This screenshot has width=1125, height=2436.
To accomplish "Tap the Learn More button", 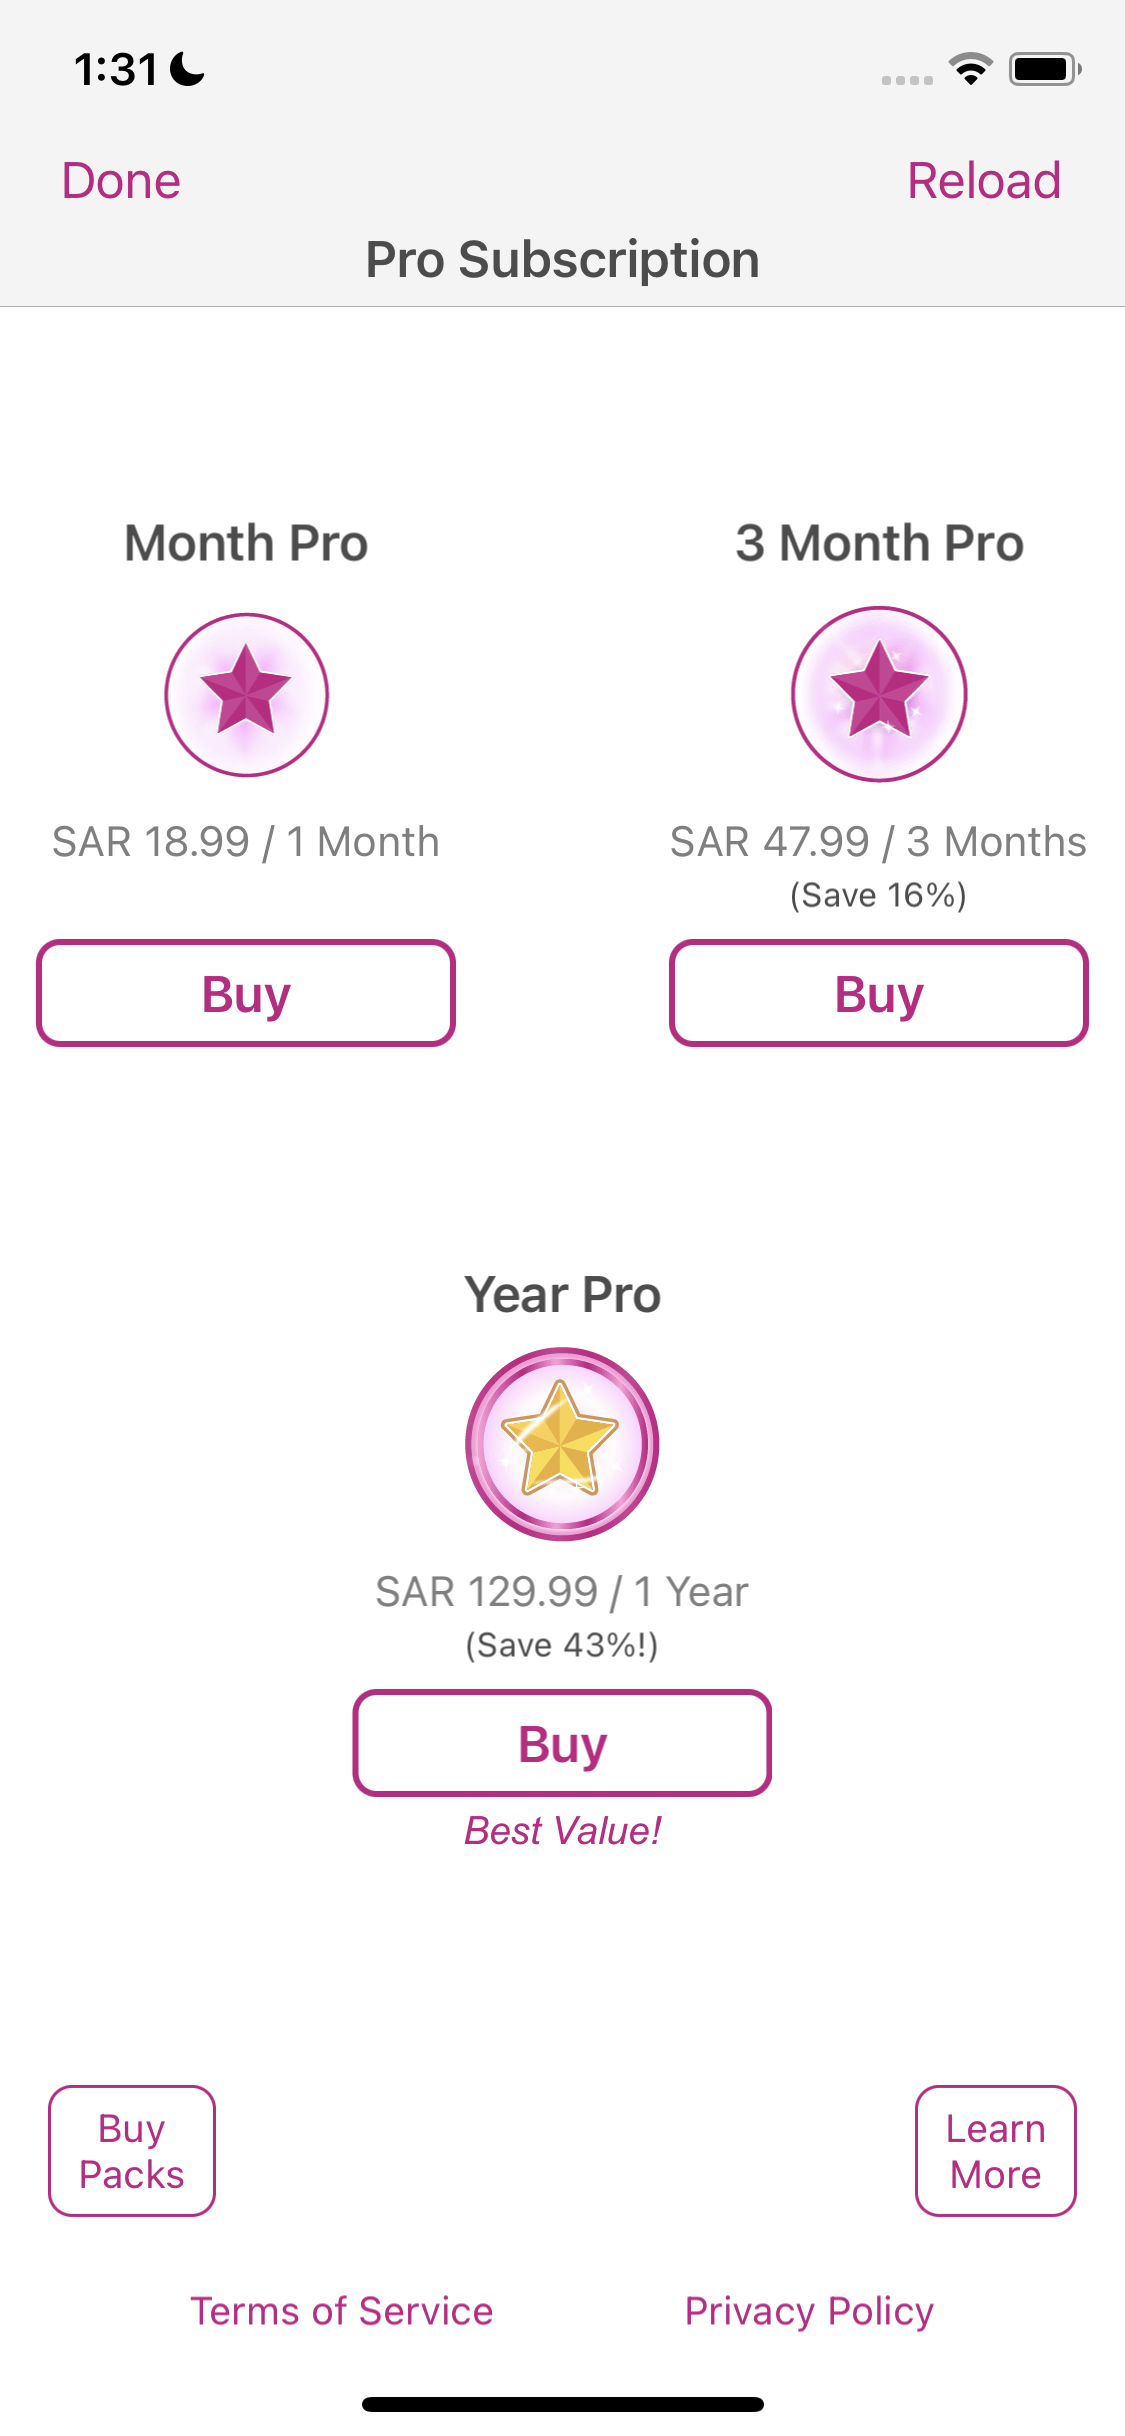I will click(995, 2150).
